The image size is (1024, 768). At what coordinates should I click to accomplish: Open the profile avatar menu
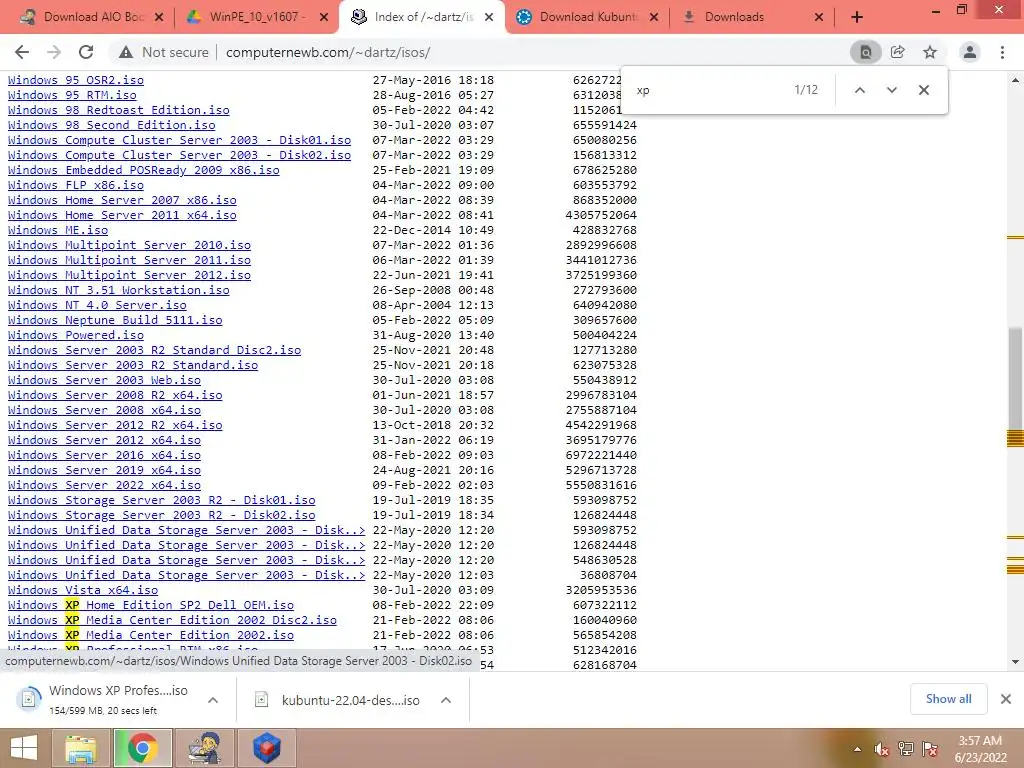(x=970, y=52)
